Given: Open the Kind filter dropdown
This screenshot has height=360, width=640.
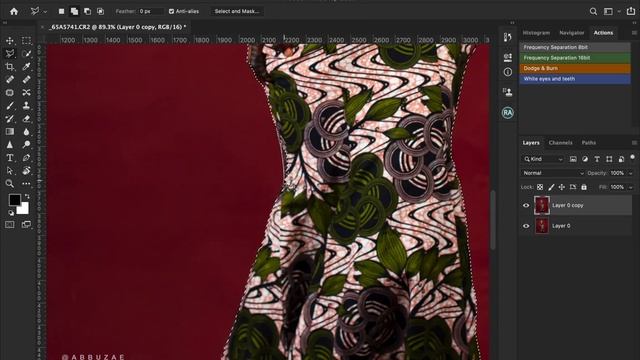Looking at the screenshot, I should tap(543, 159).
